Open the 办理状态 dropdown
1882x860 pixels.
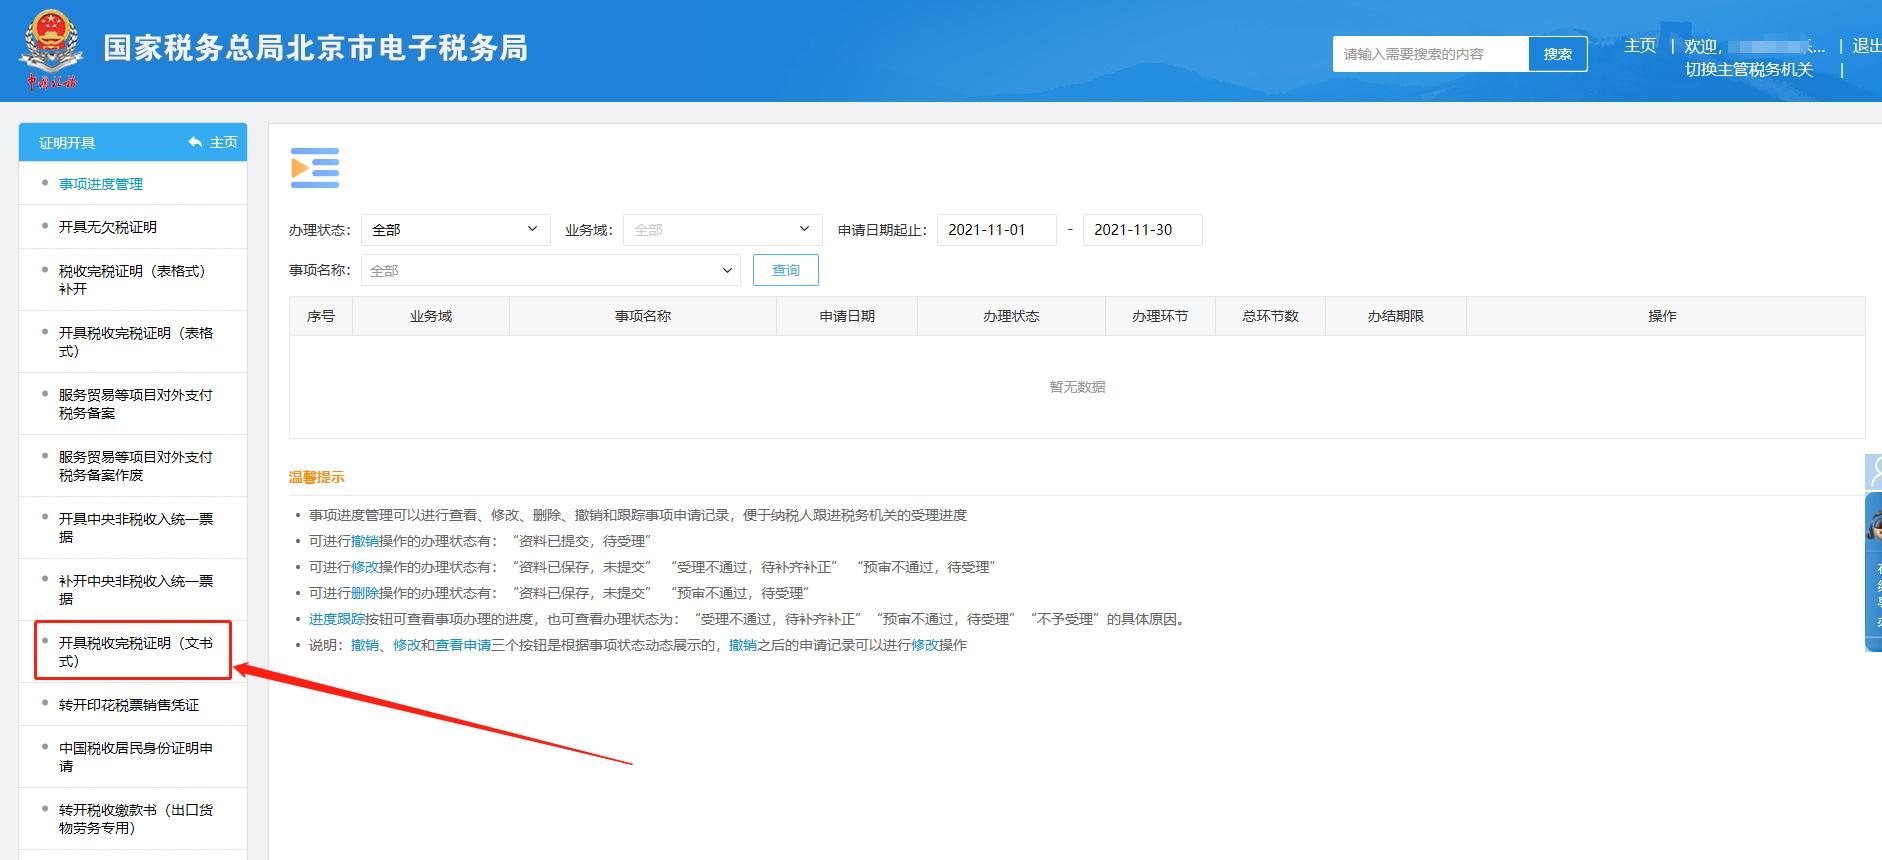point(455,230)
